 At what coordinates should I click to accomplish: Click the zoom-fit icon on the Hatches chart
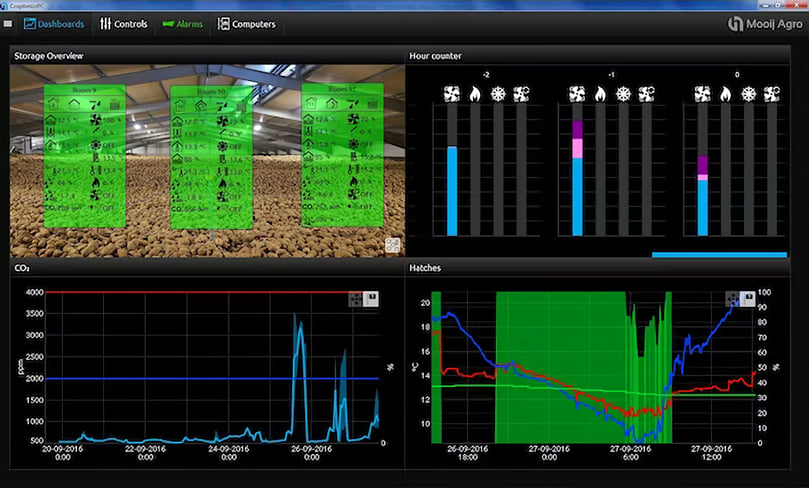(x=733, y=299)
